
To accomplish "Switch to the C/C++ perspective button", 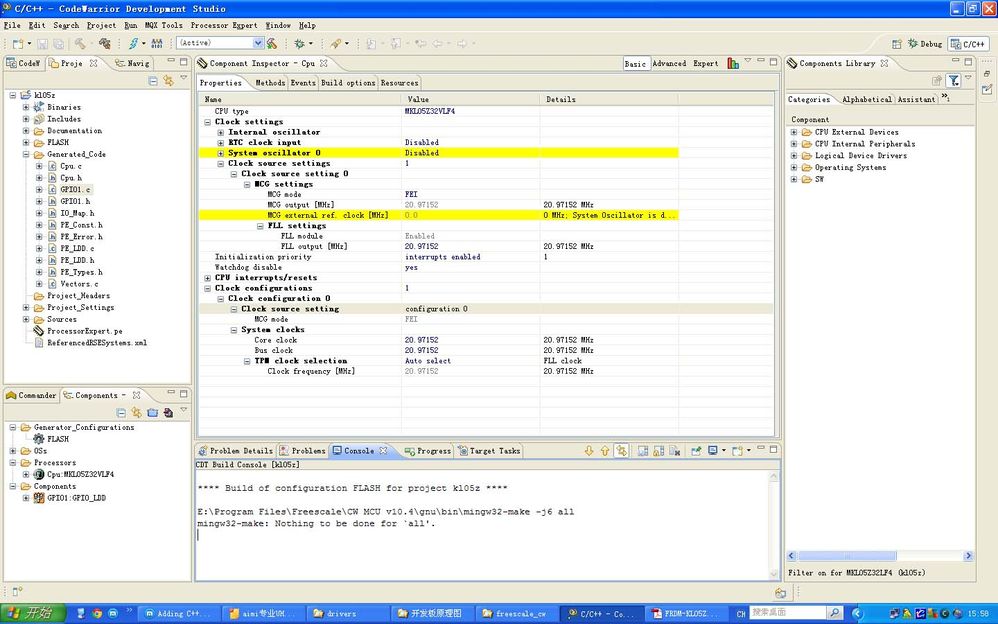I will coord(969,44).
